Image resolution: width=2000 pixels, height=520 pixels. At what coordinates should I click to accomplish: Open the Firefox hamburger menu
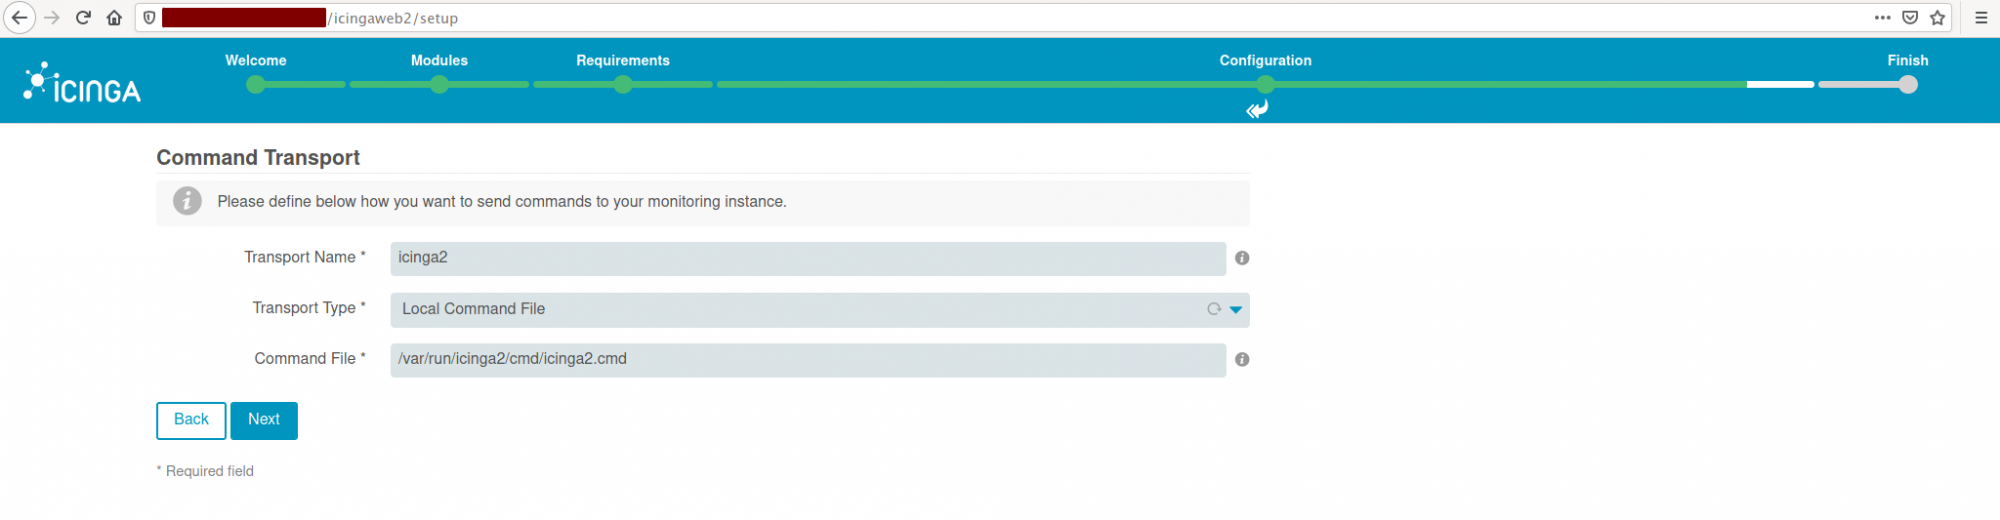[x=1981, y=18]
